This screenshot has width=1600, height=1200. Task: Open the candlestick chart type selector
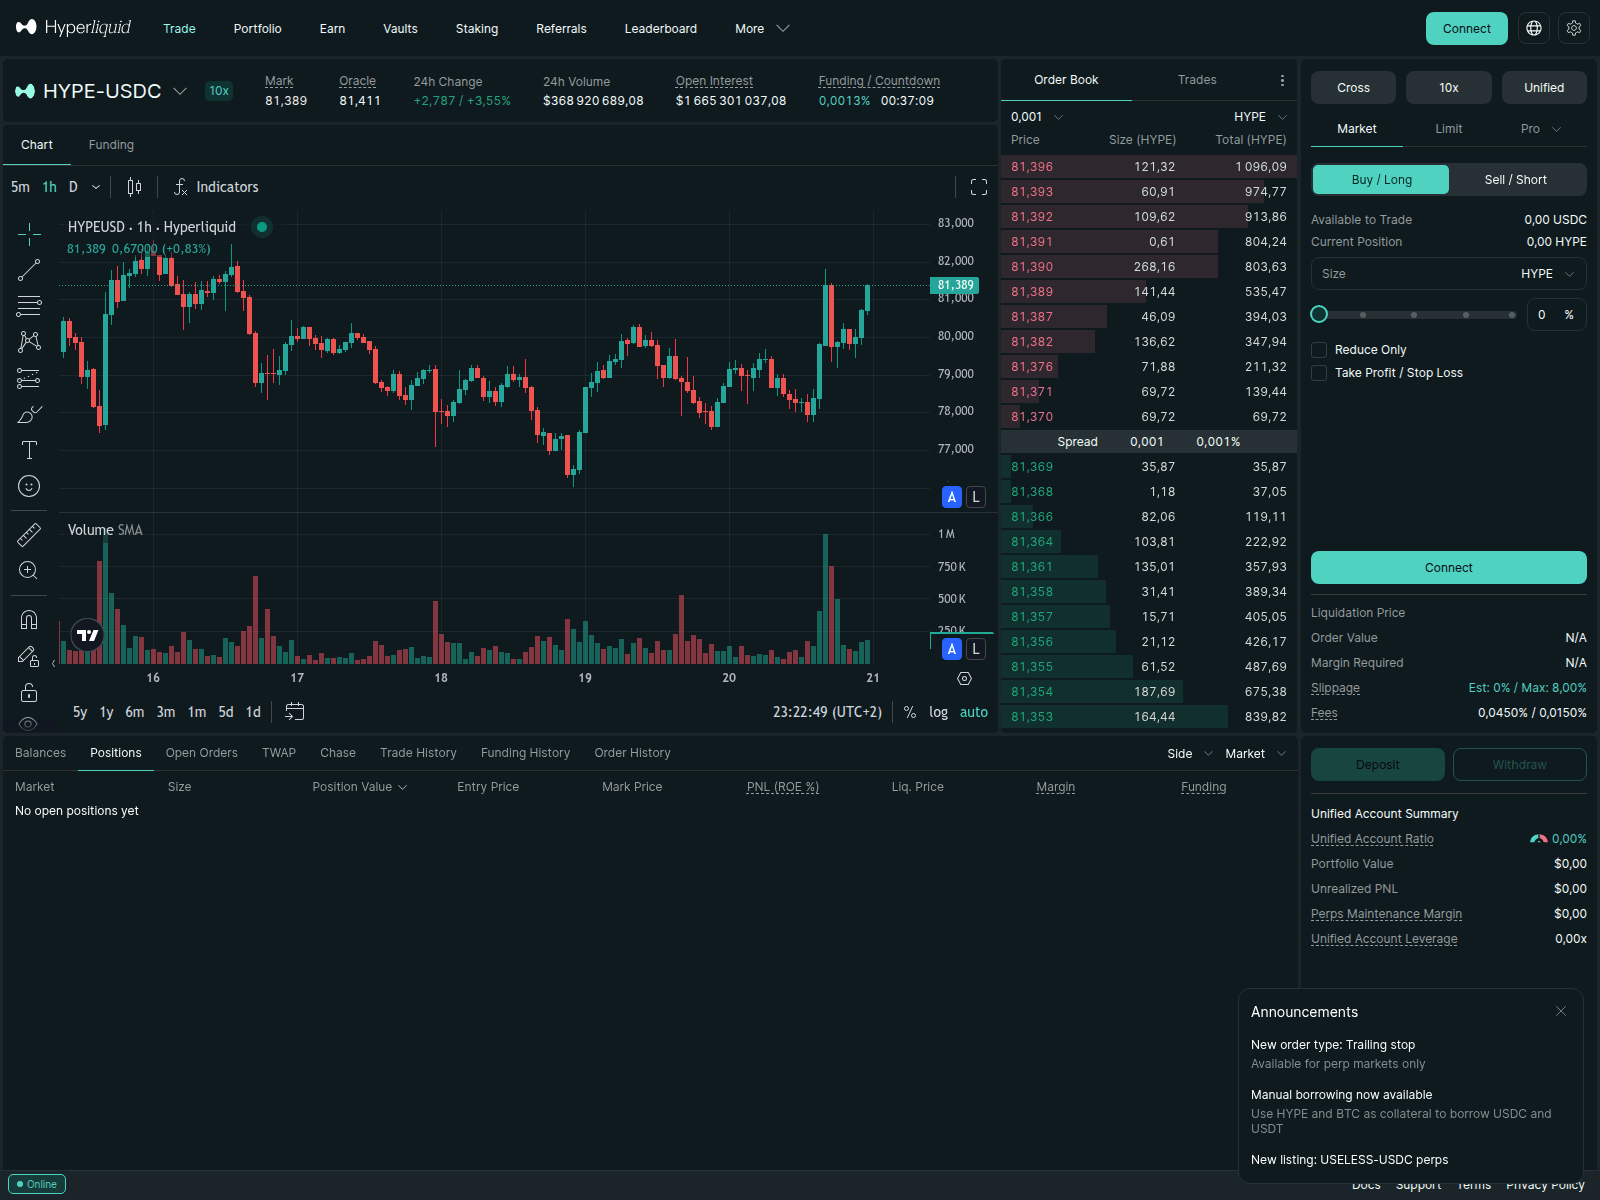pos(135,187)
